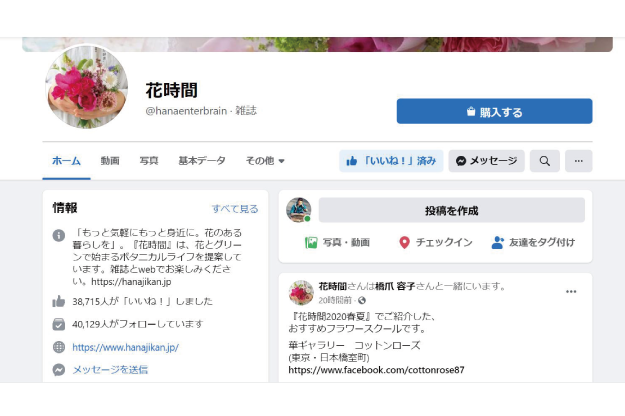Click 華ギャラリー コットンローズ text in post
The width and height of the screenshot is (625, 416).
click(354, 345)
